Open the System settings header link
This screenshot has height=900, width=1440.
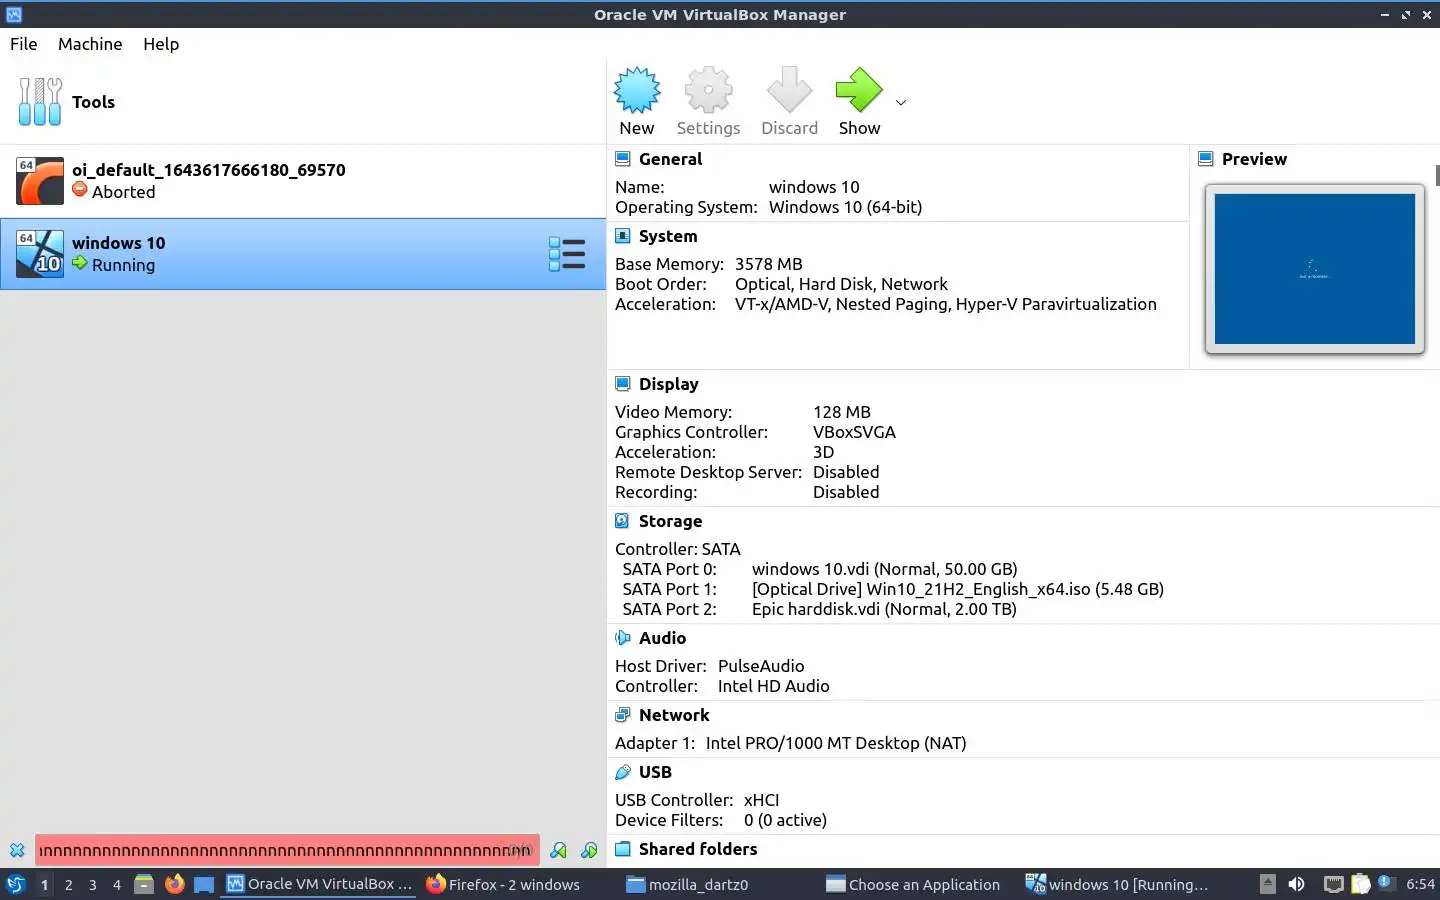(668, 236)
